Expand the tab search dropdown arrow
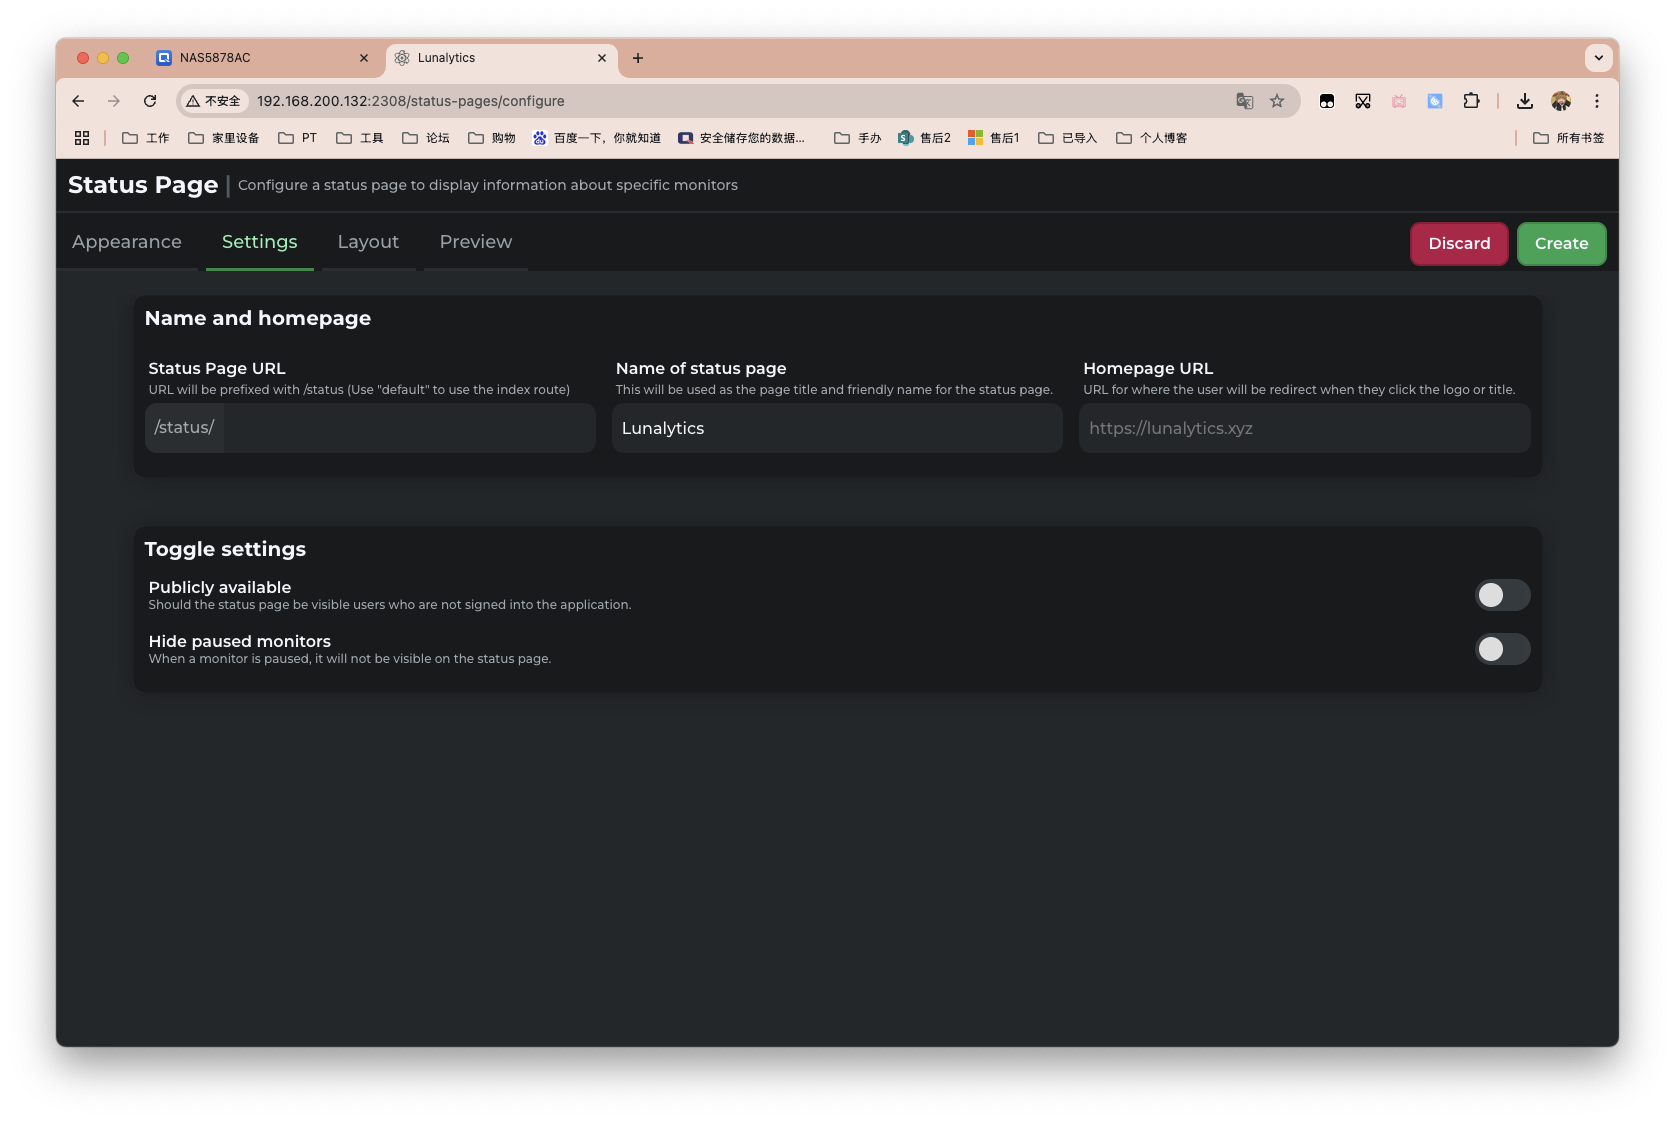1675x1121 pixels. click(x=1598, y=58)
